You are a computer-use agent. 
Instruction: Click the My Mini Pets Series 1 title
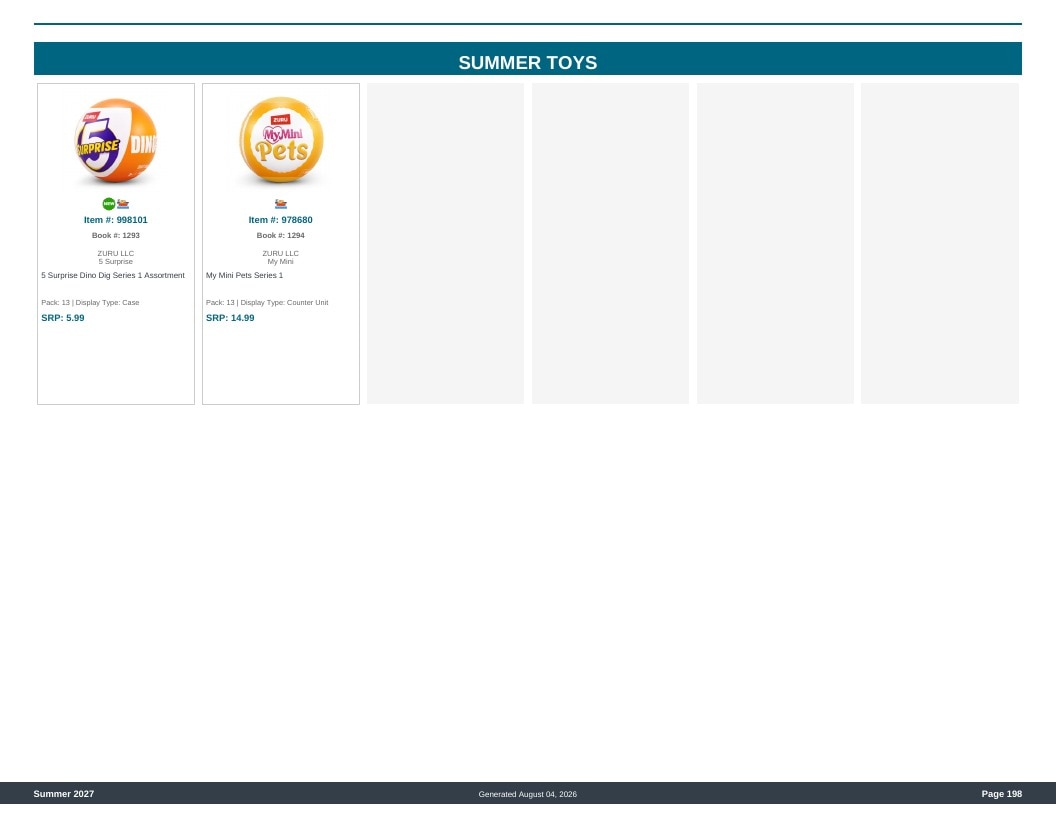pos(244,275)
